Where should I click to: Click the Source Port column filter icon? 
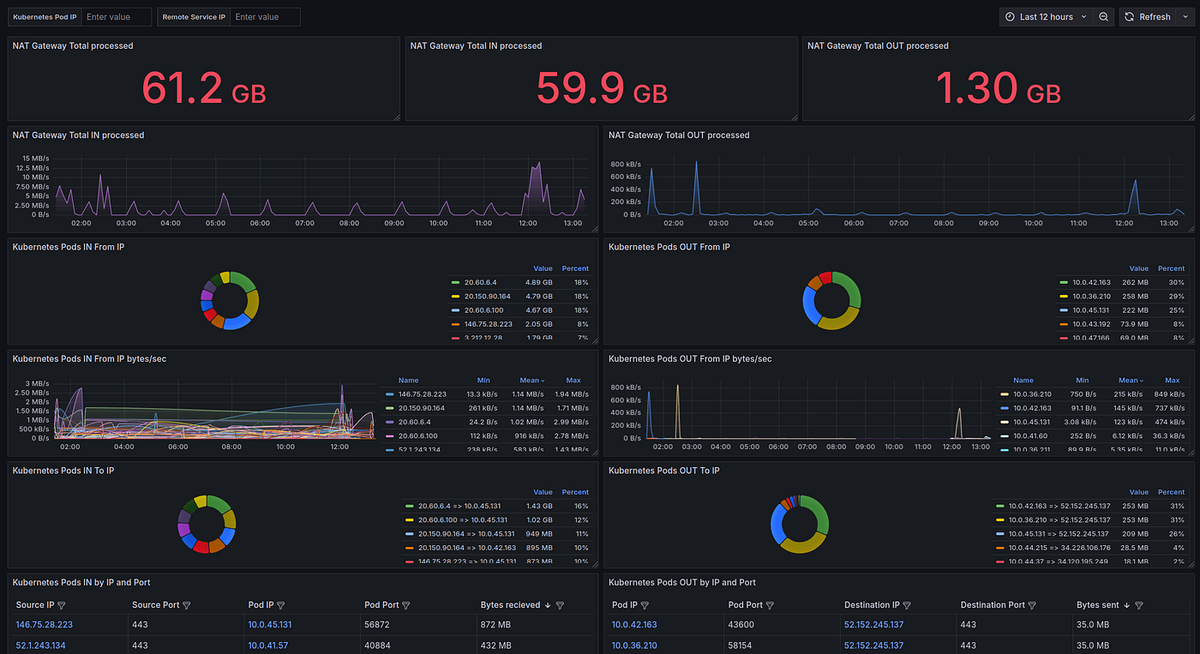pos(187,605)
